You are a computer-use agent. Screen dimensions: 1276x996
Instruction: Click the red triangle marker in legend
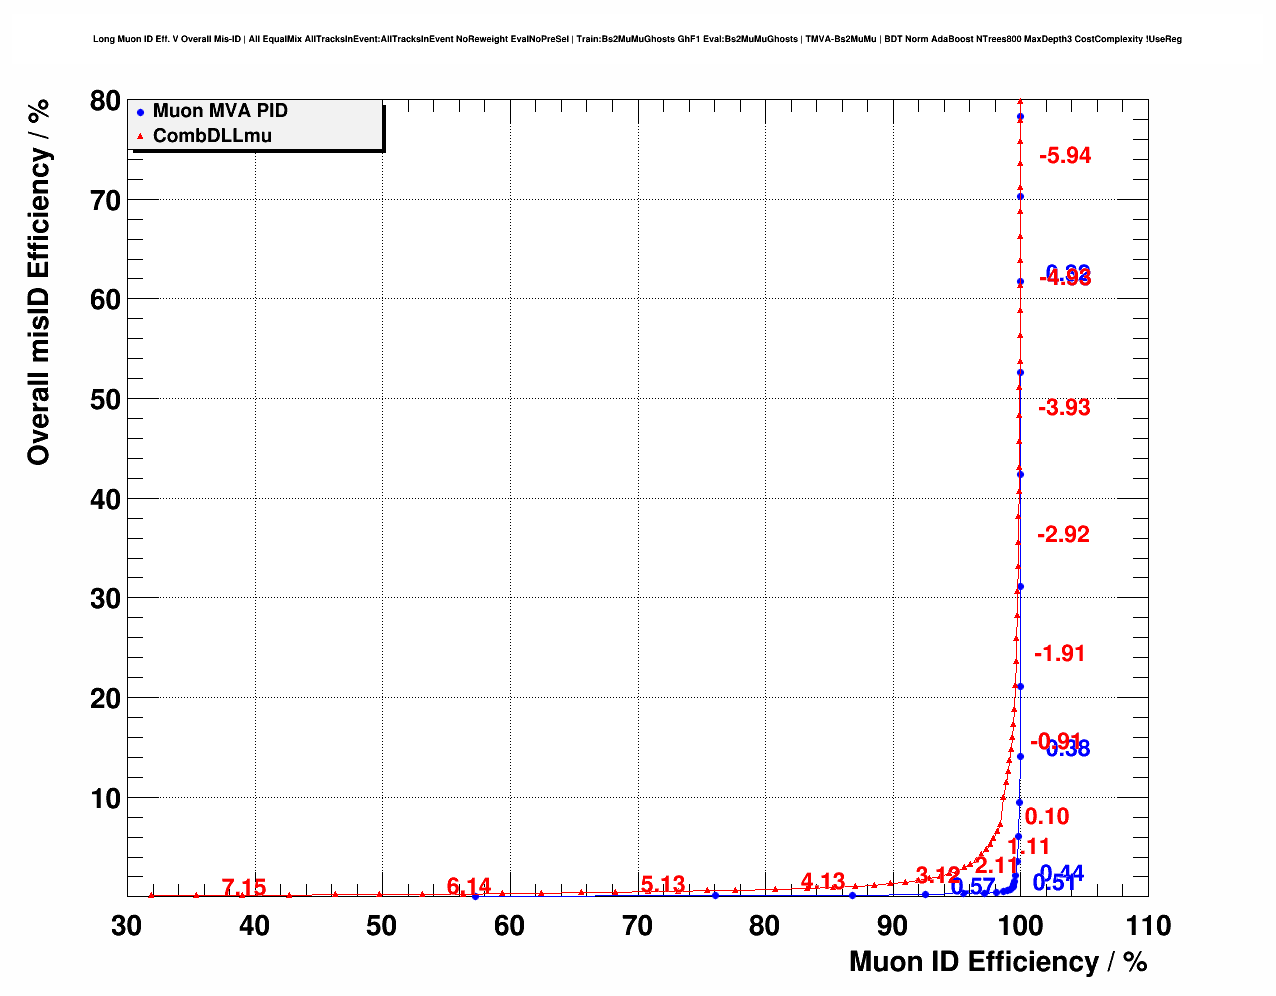point(141,136)
